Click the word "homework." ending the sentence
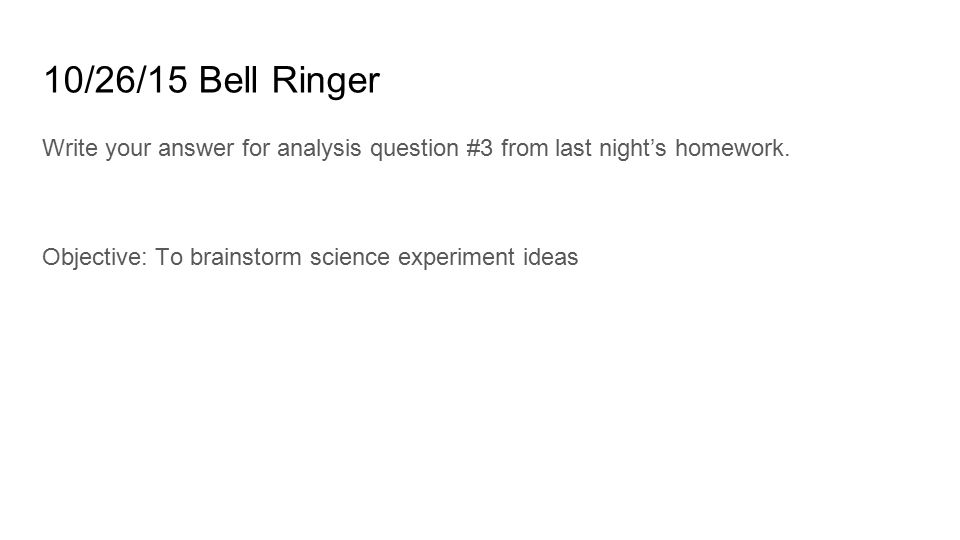 pos(733,148)
